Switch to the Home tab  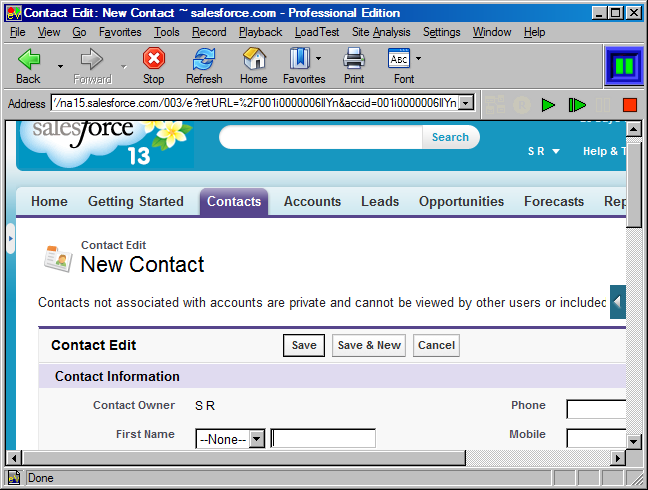[x=49, y=201]
